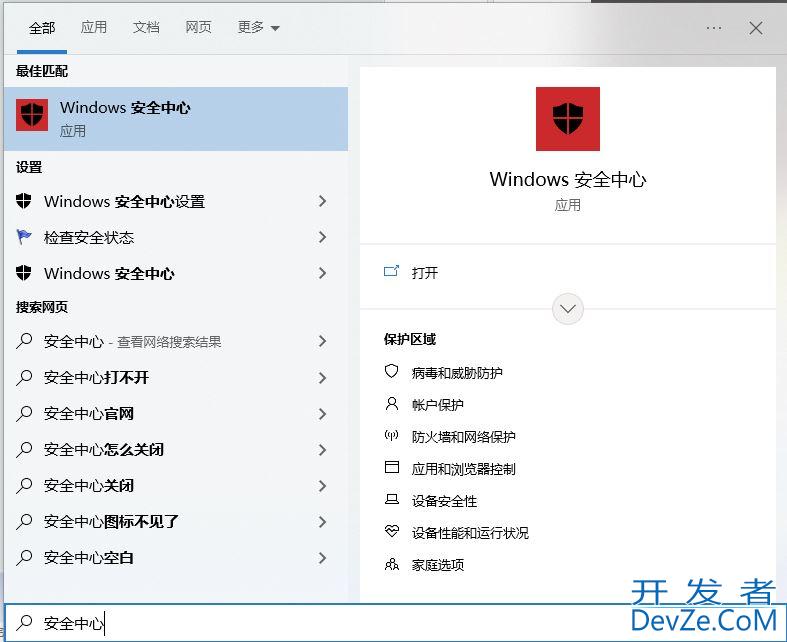Click shield icon beside Windows 安全中心设置
The height and width of the screenshot is (642, 787).
24,201
